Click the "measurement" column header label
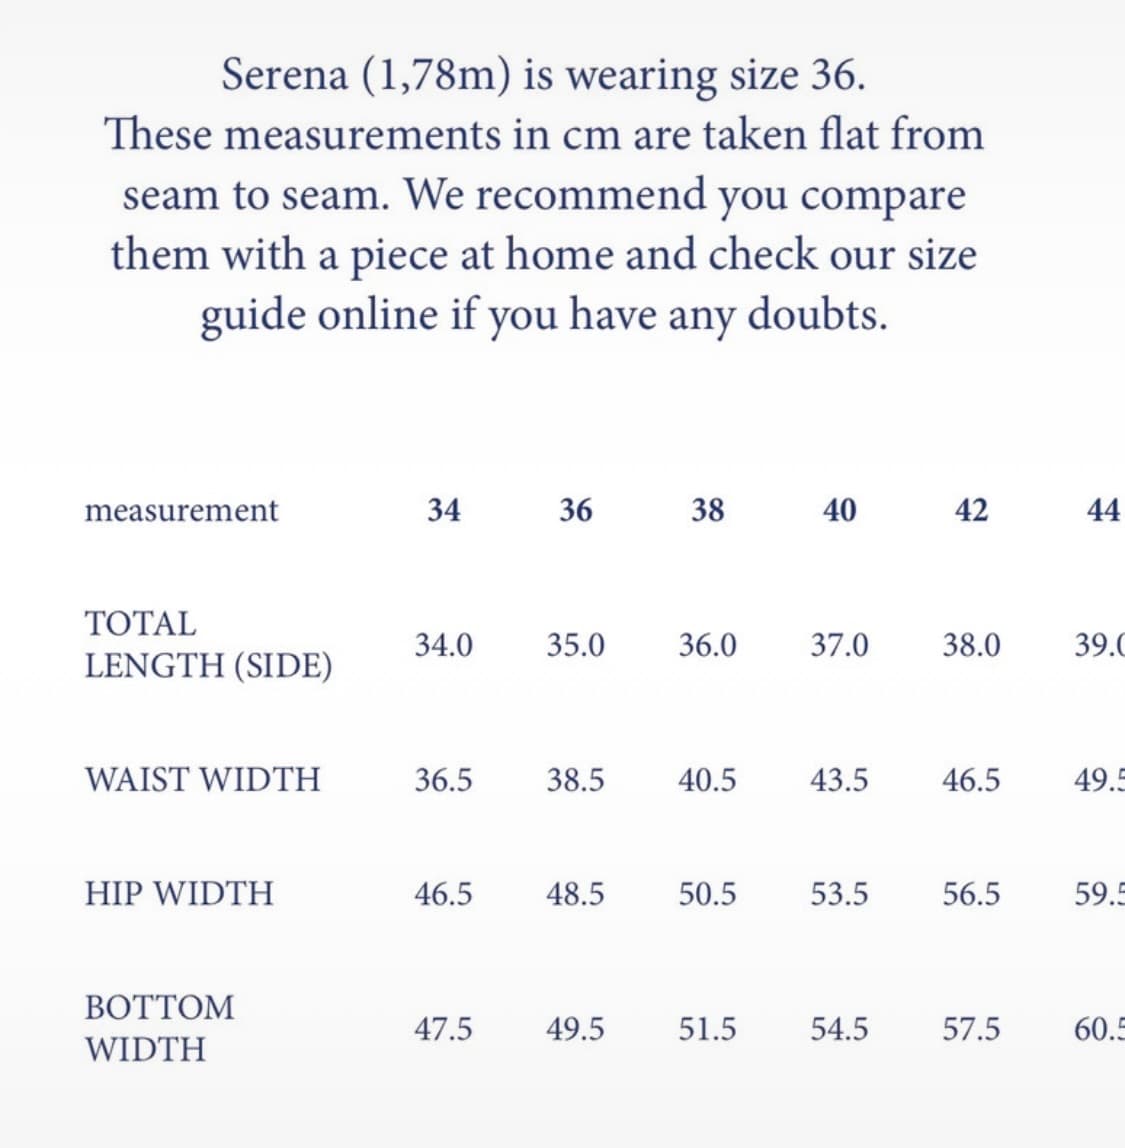This screenshot has width=1125, height=1148. (181, 510)
